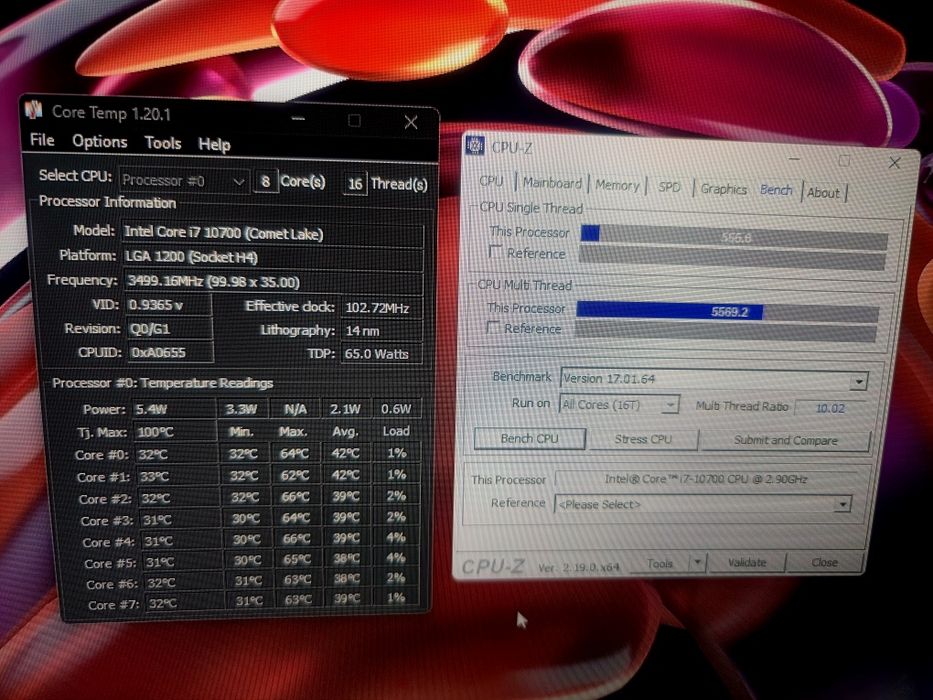Click the Tj. Max value 100°C
This screenshot has height=700, width=933.
(x=175, y=432)
